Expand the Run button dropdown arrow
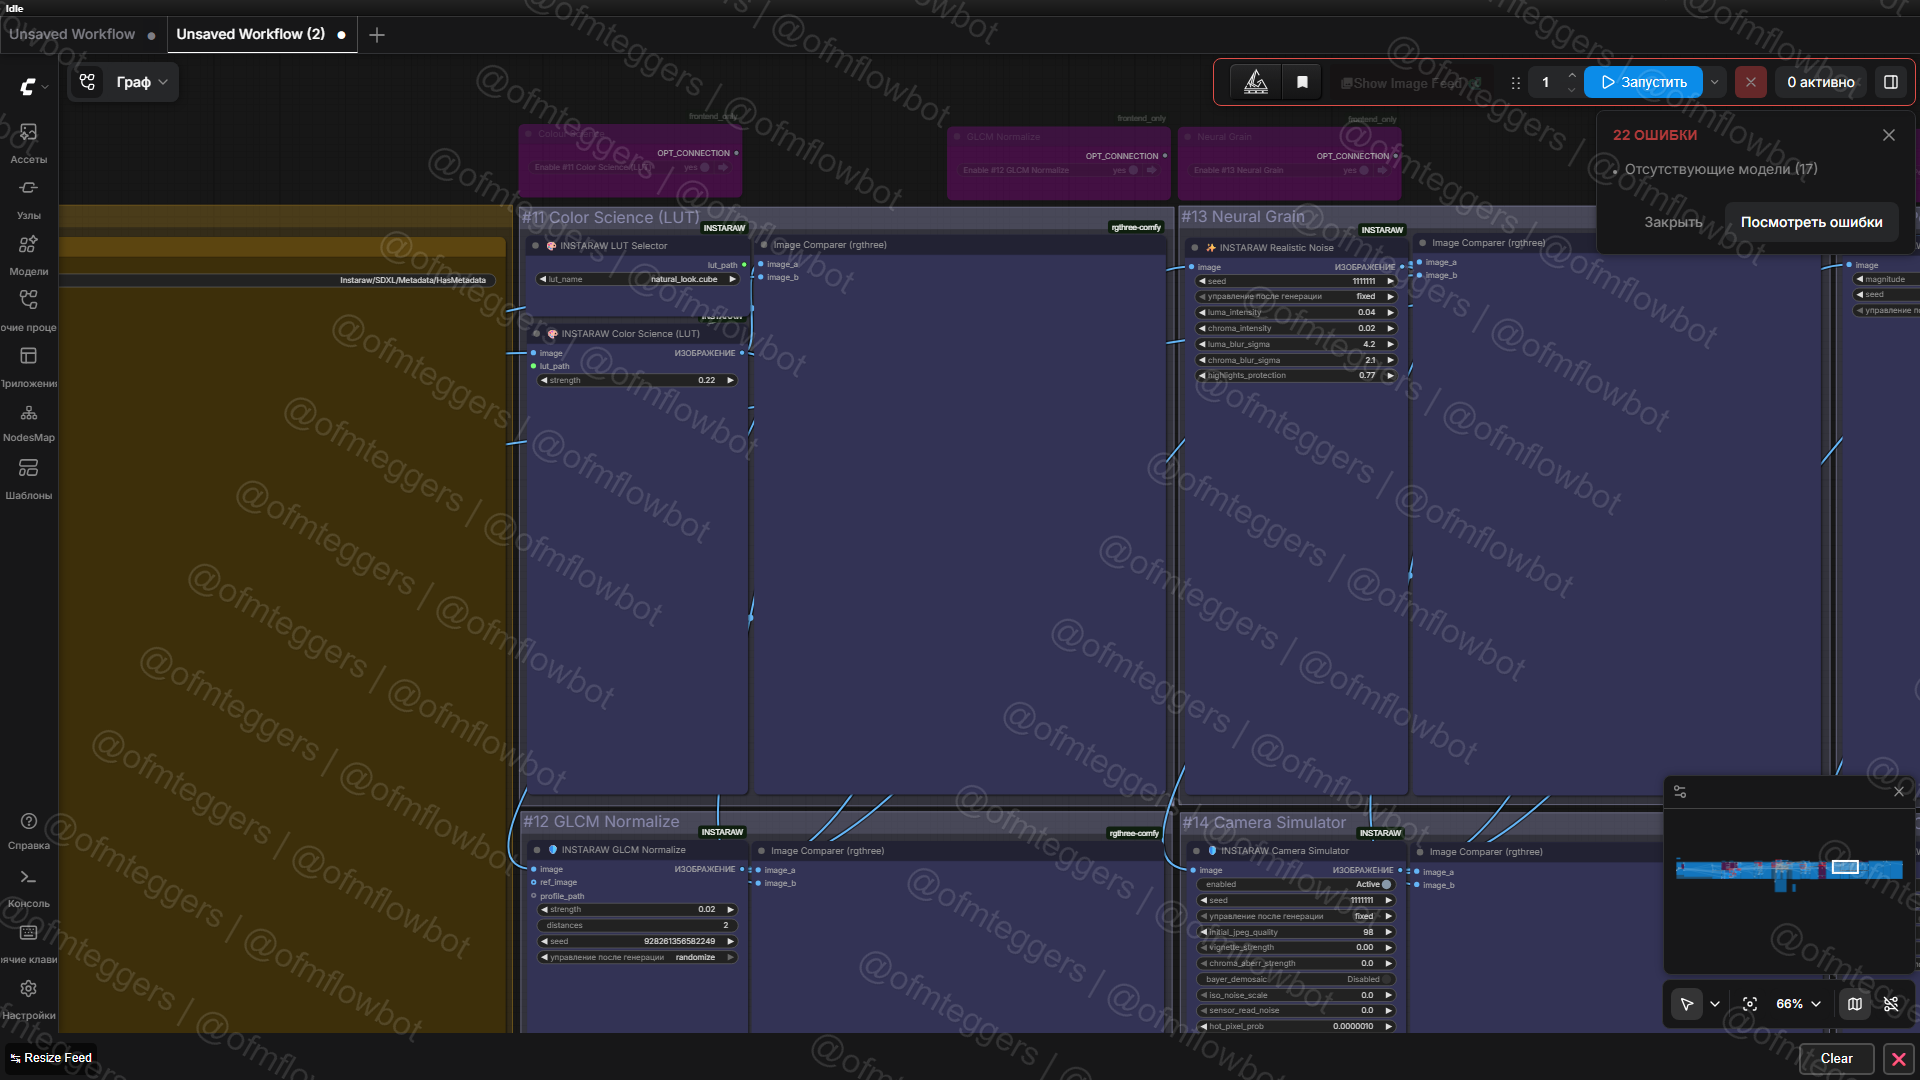The width and height of the screenshot is (1920, 1080). (1715, 82)
